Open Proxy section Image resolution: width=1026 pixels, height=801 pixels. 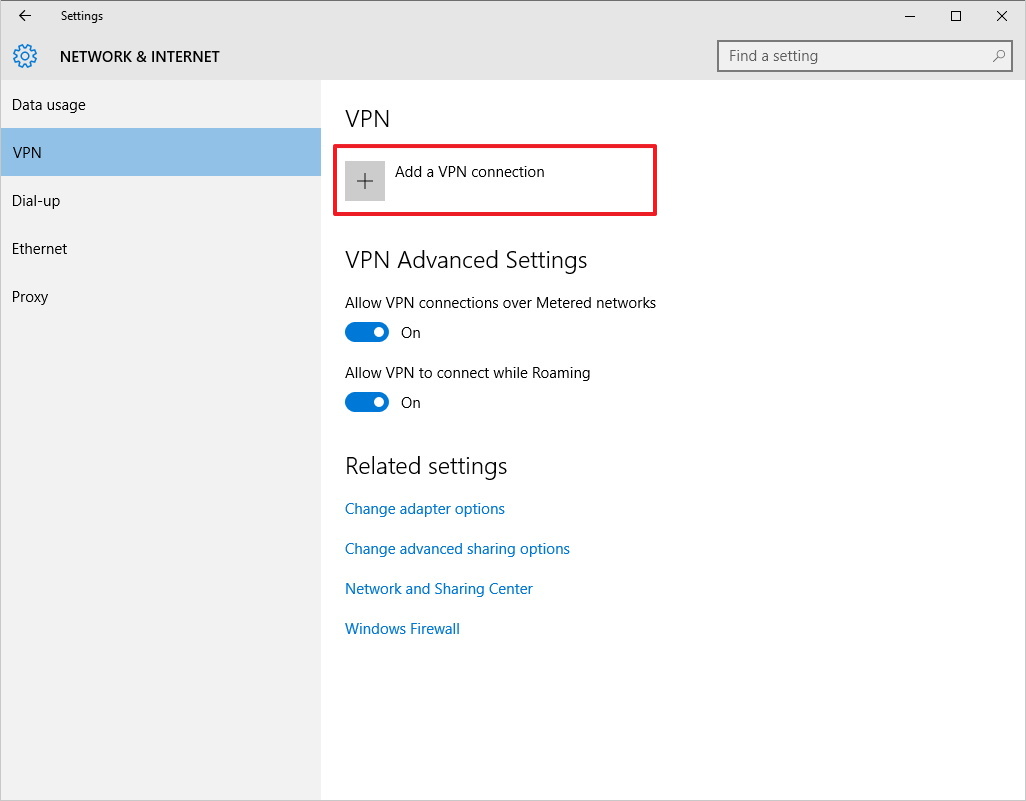pos(161,296)
